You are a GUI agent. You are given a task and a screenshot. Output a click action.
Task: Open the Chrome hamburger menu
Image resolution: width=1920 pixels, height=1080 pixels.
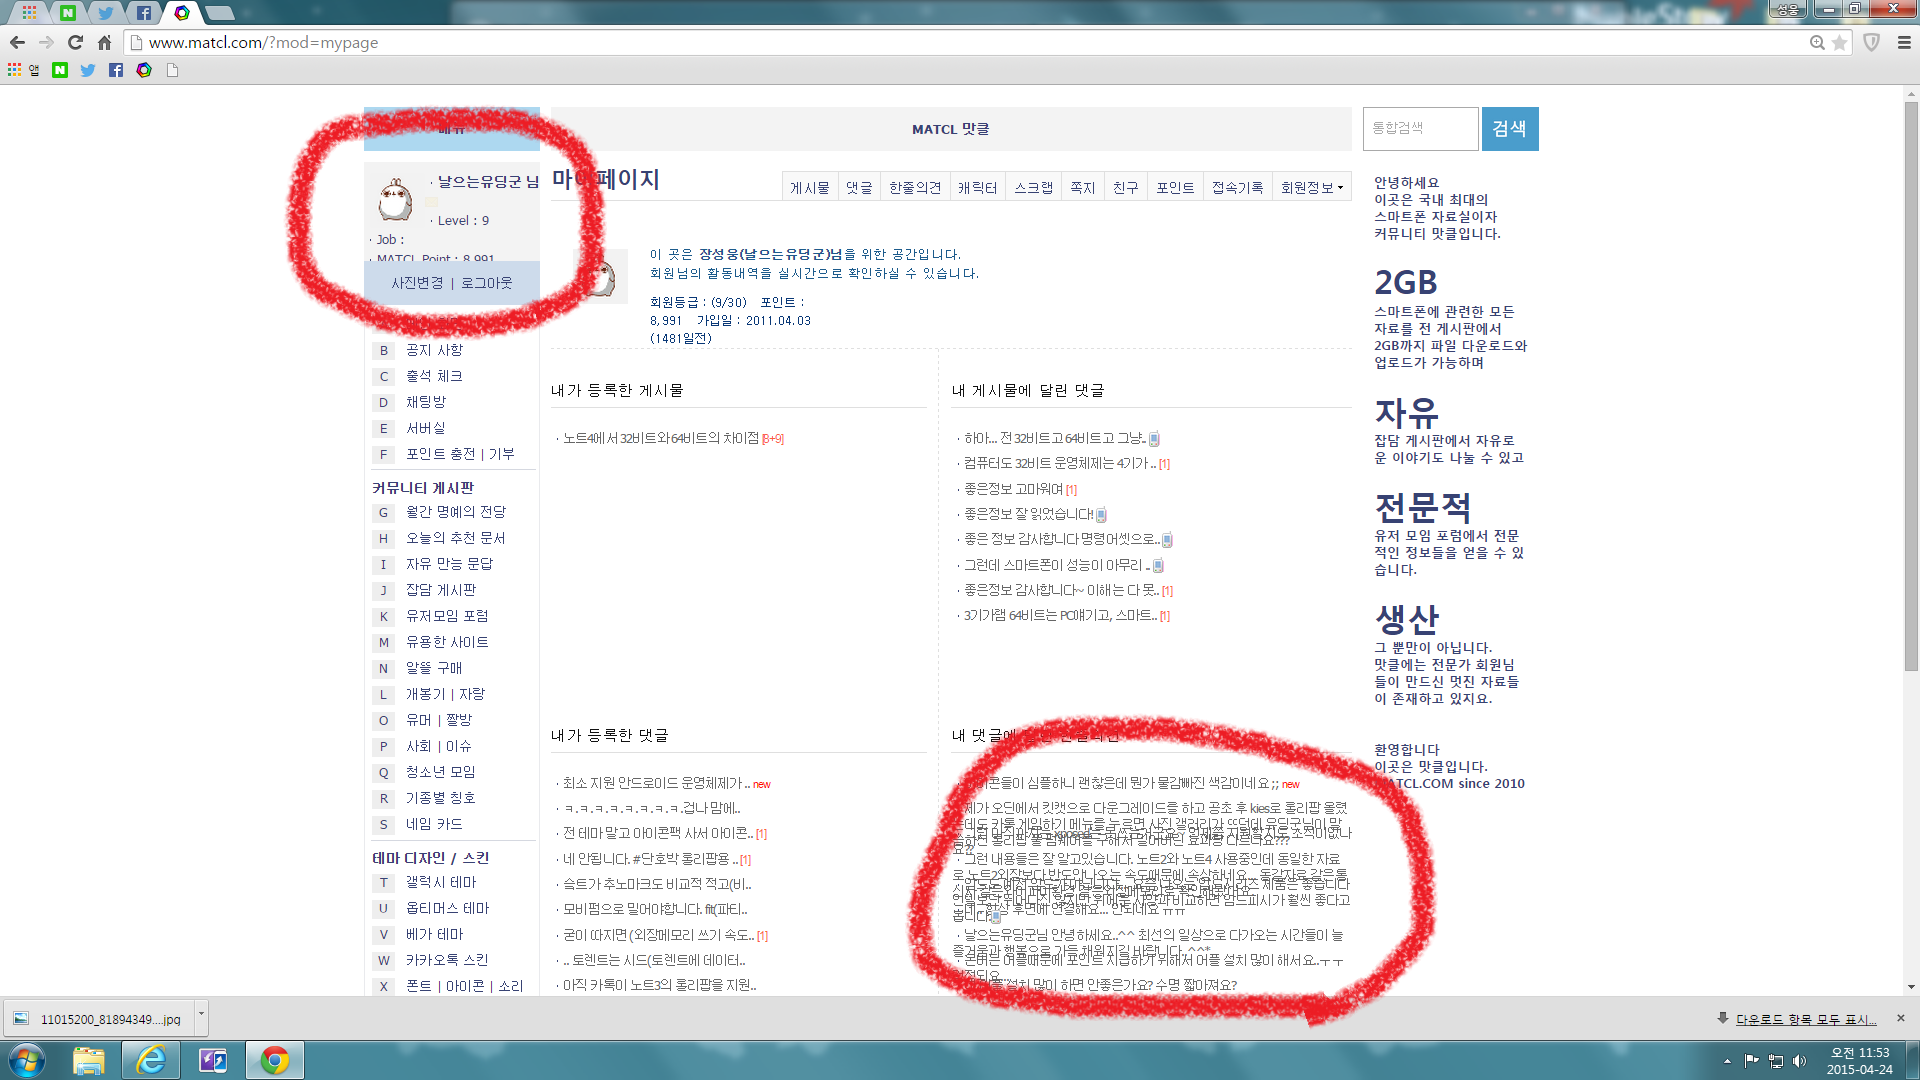click(1904, 42)
